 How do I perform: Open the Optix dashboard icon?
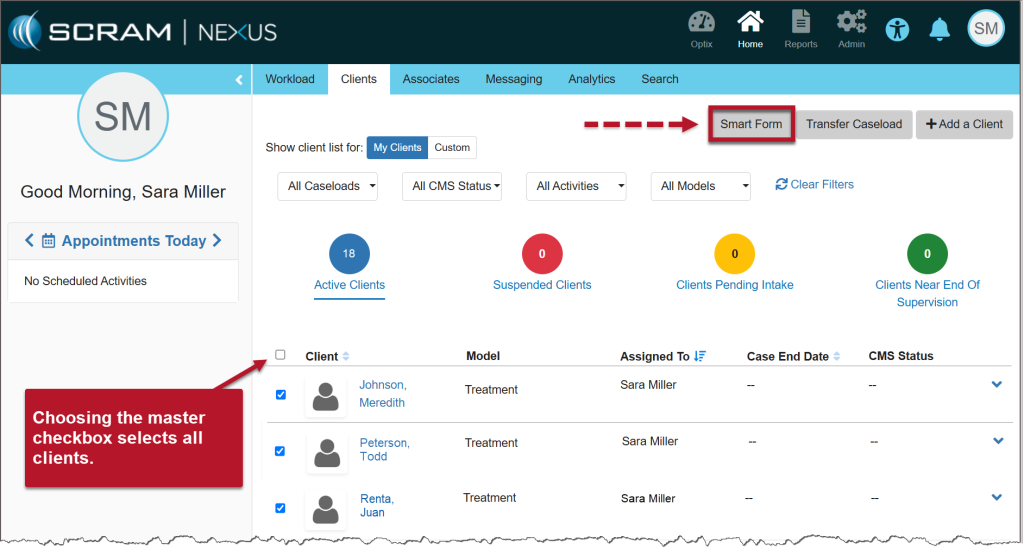[x=702, y=24]
